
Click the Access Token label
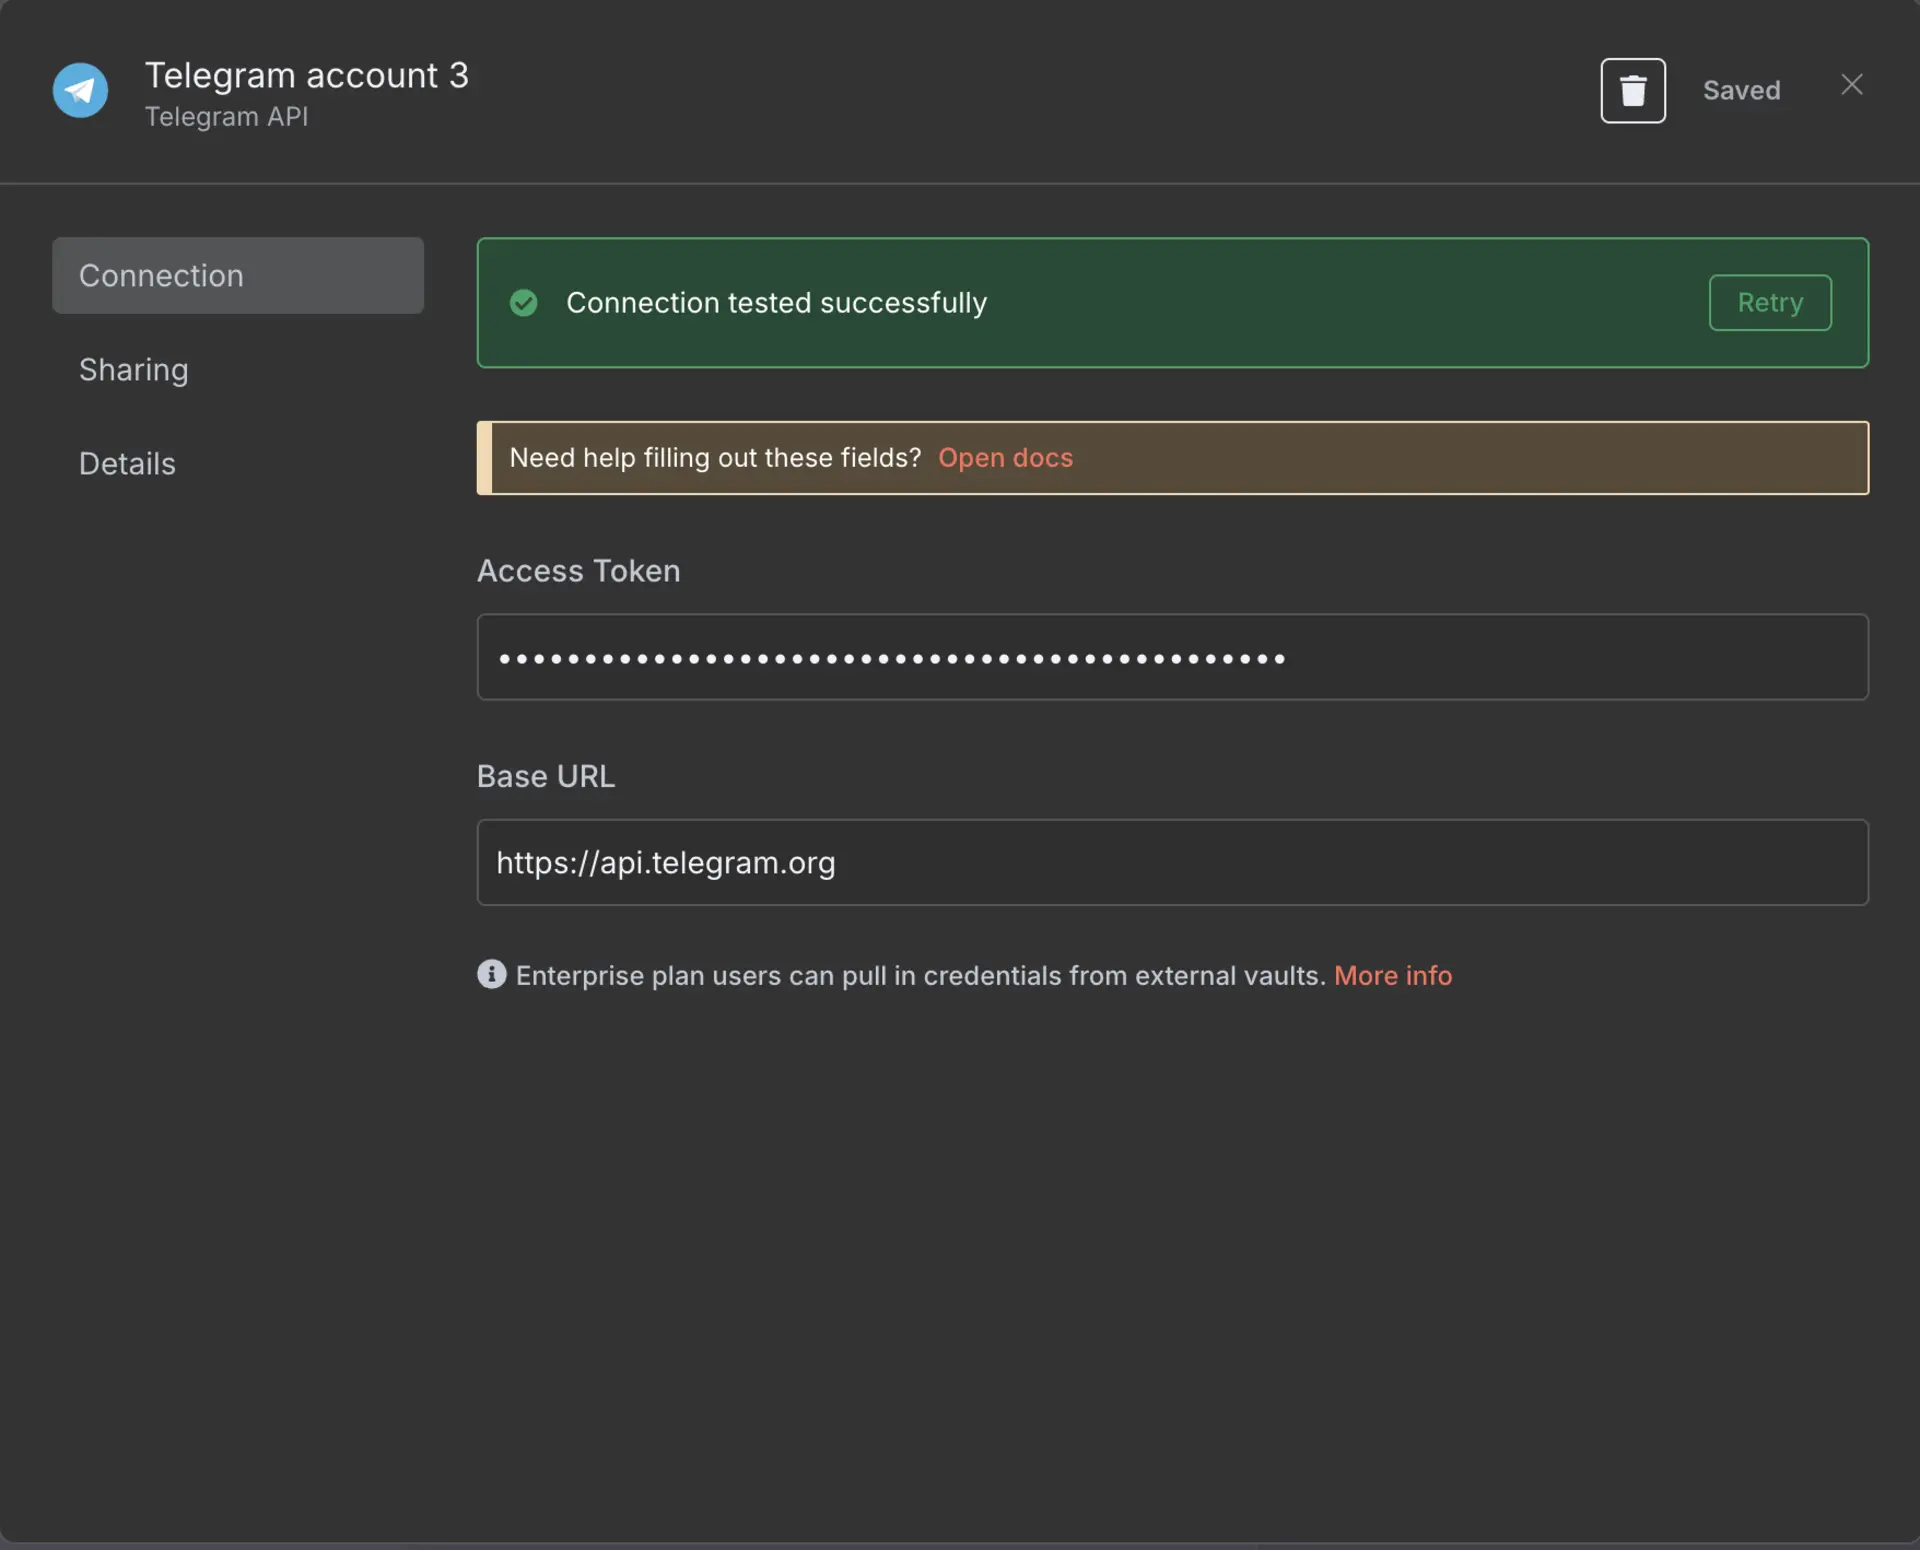point(578,571)
